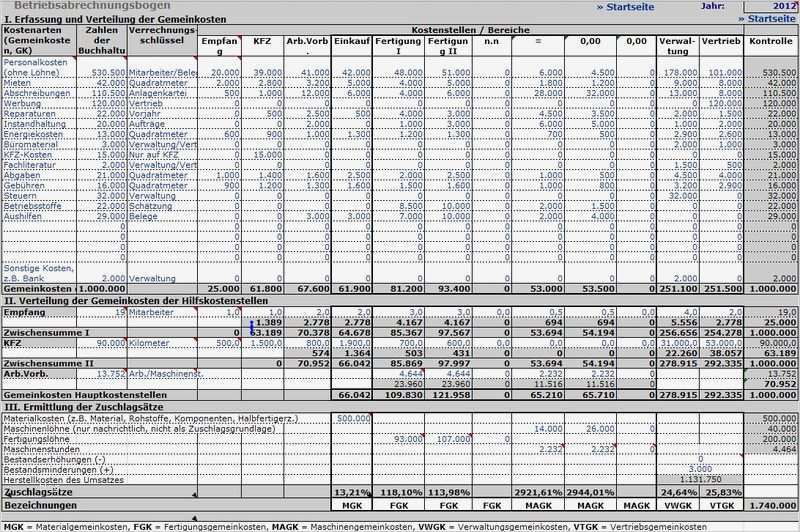Open the Startseite link beside the Jahr label
The width and height of the screenshot is (800, 532).
coord(626,7)
